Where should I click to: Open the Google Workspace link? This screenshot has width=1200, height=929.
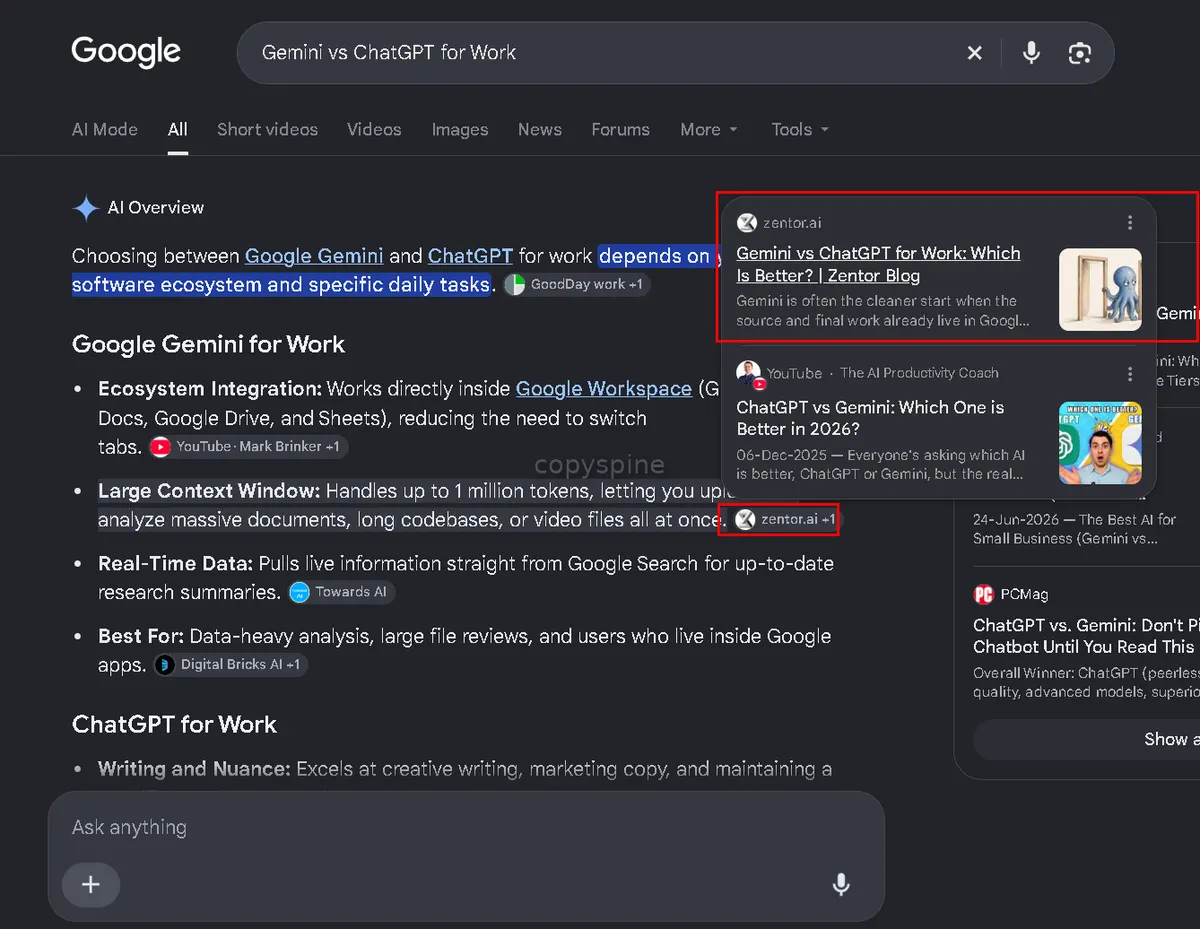[x=604, y=389]
